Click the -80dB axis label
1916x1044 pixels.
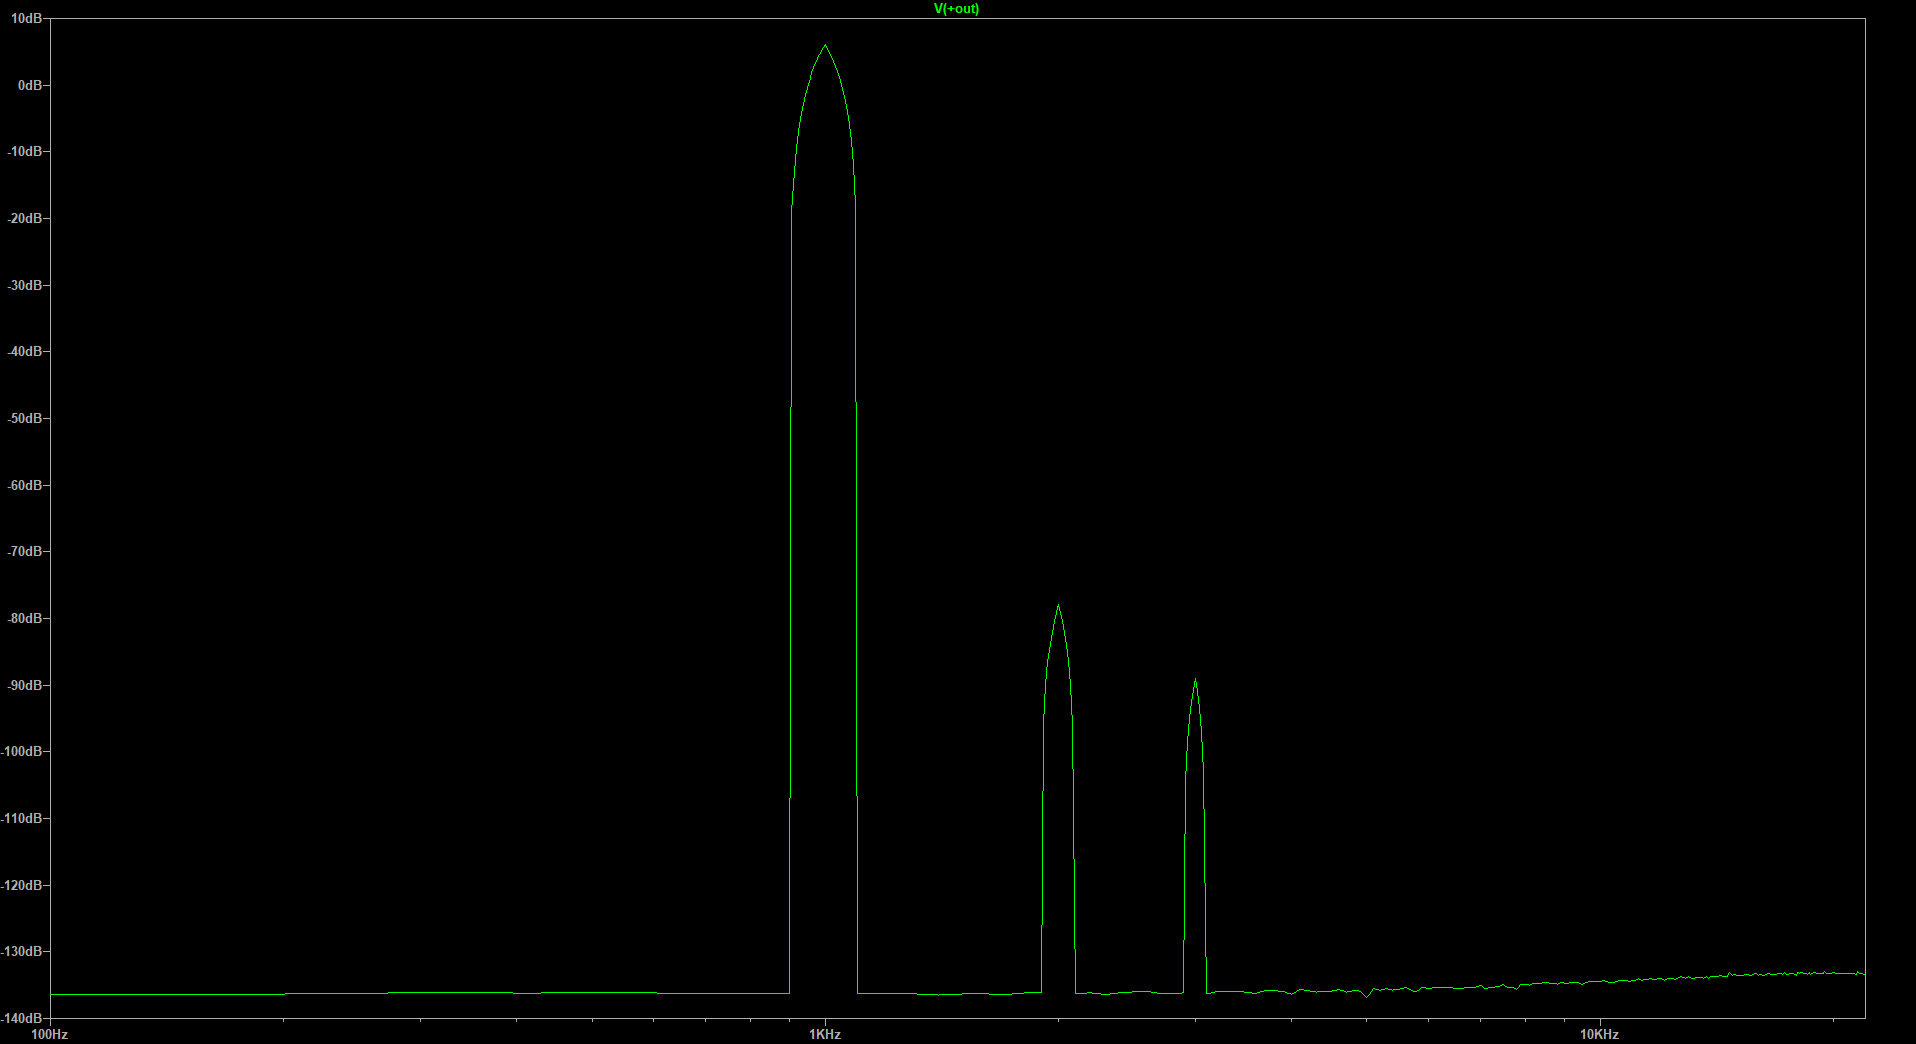[25, 619]
